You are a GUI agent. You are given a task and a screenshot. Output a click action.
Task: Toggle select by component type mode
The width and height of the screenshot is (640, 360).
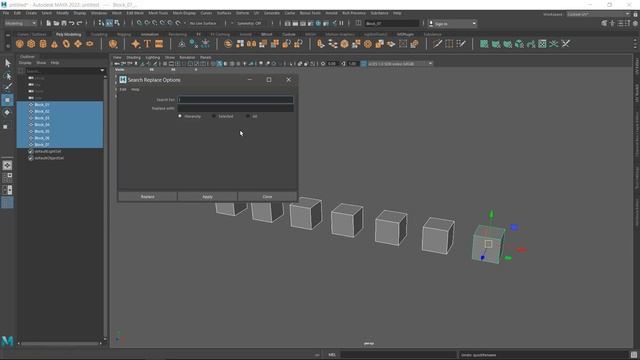(x=117, y=23)
